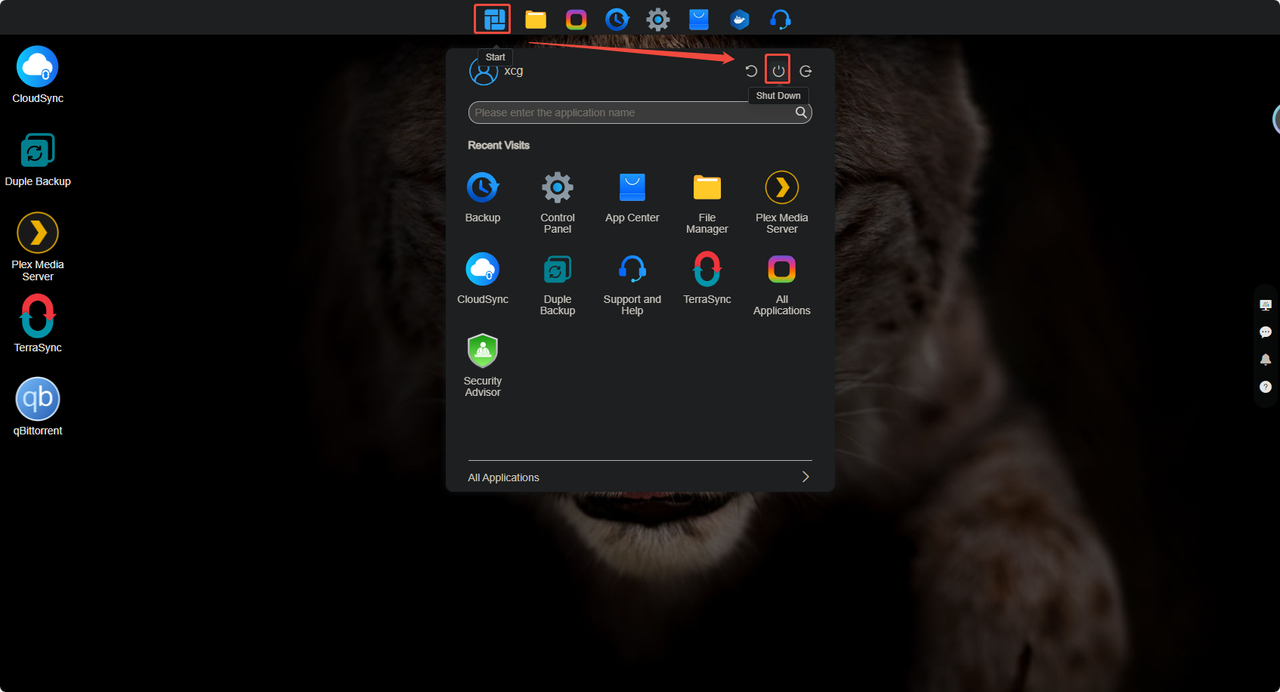Viewport: 1280px width, 692px height.
Task: Open File Manager from the top taskbar
Action: coord(535,19)
